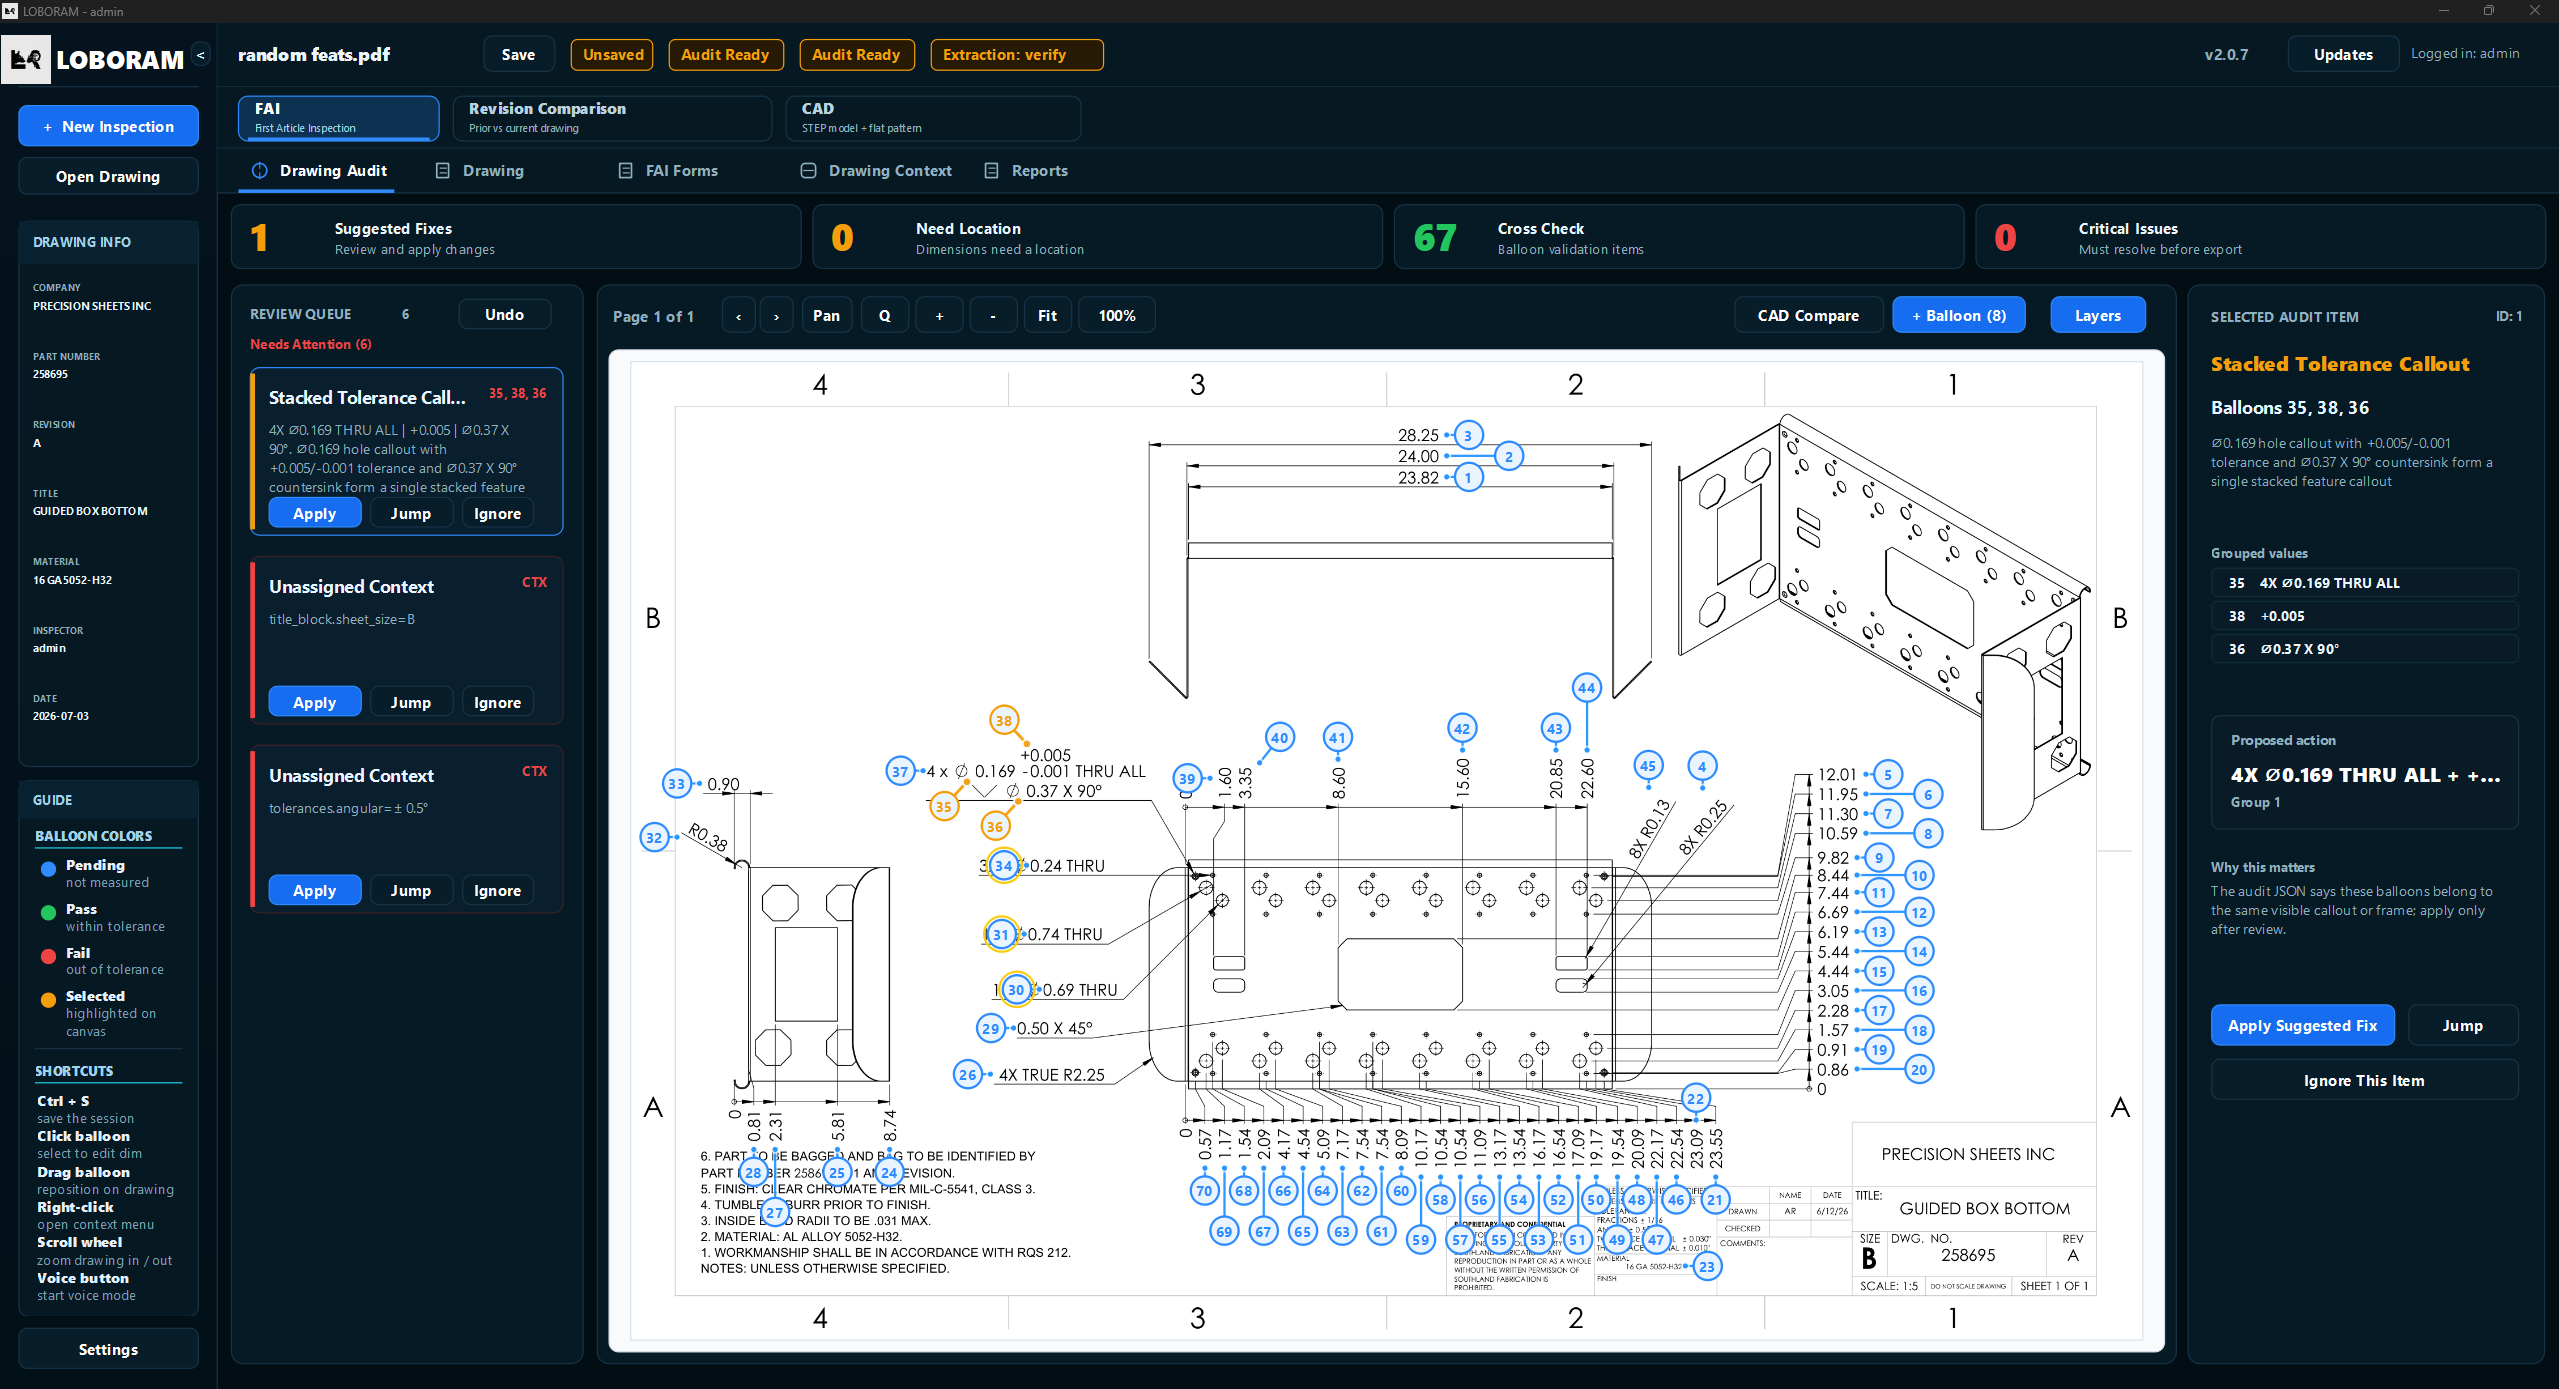Select balloon 40 above 3.35

coord(1279,738)
